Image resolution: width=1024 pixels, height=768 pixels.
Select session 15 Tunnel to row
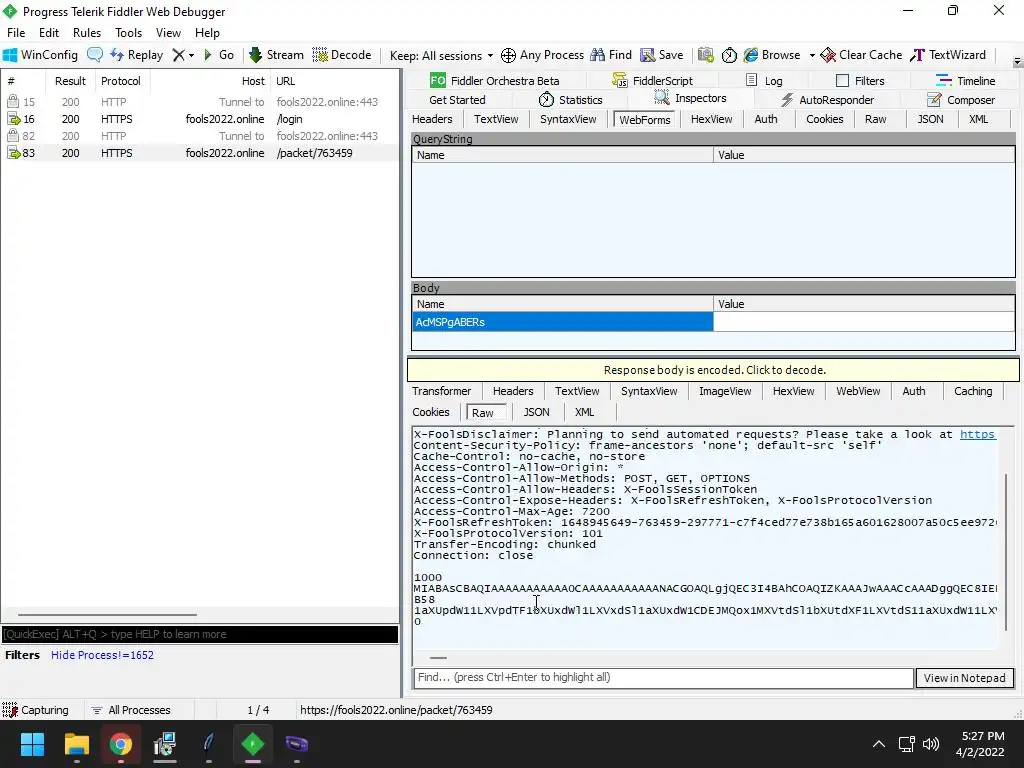tap(199, 102)
